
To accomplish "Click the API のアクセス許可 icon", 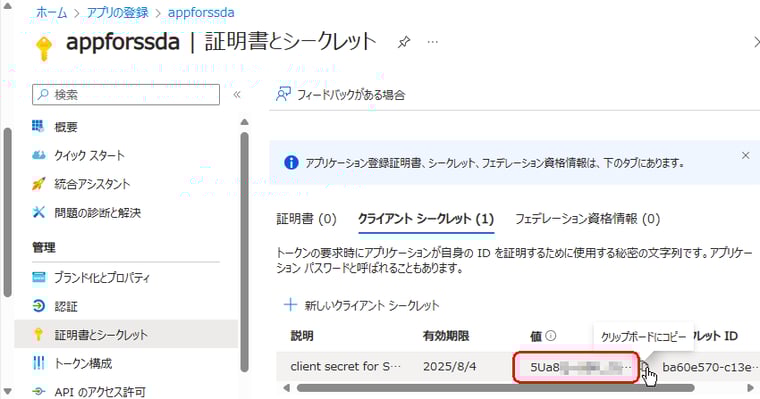I will tap(38, 391).
